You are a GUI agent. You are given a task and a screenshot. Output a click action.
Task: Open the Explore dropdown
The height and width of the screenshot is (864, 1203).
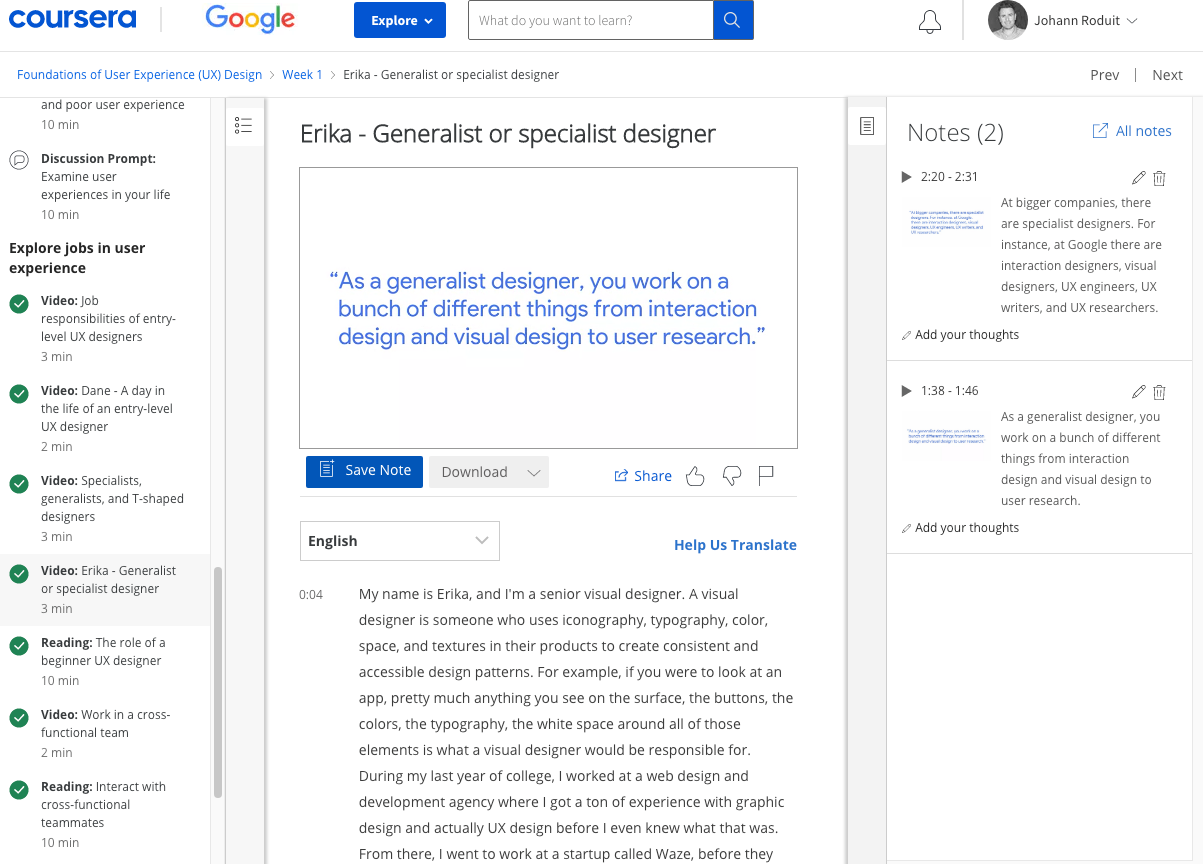point(400,20)
